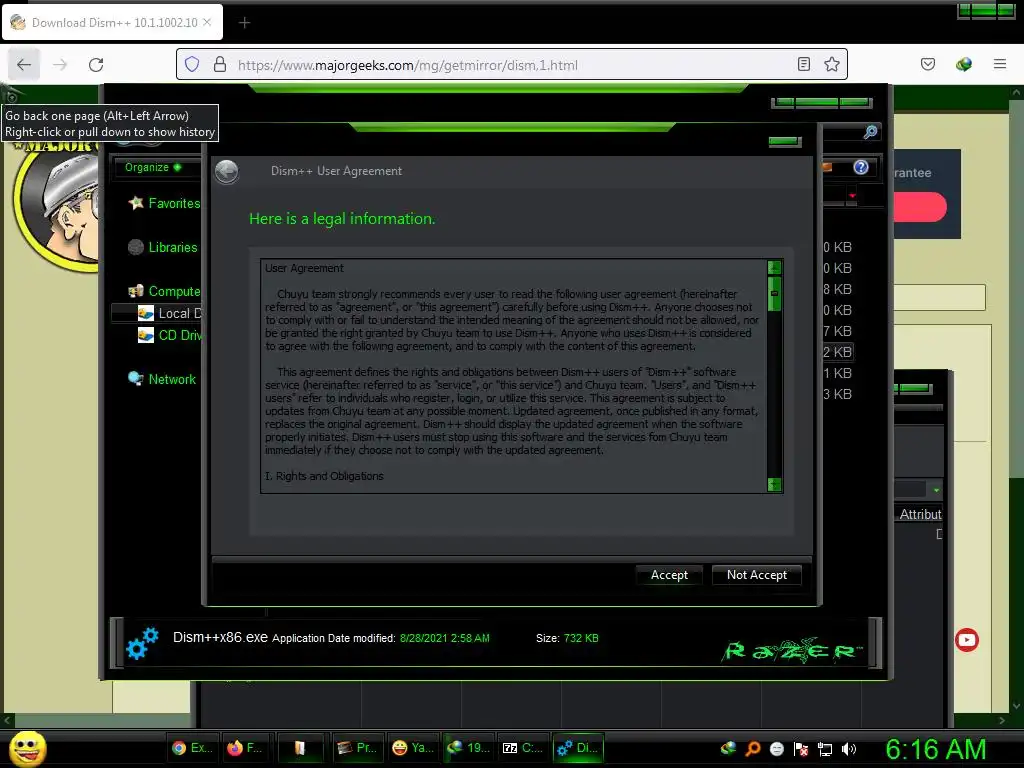
Task: Reload the MajorGeeks page
Action: 96,64
